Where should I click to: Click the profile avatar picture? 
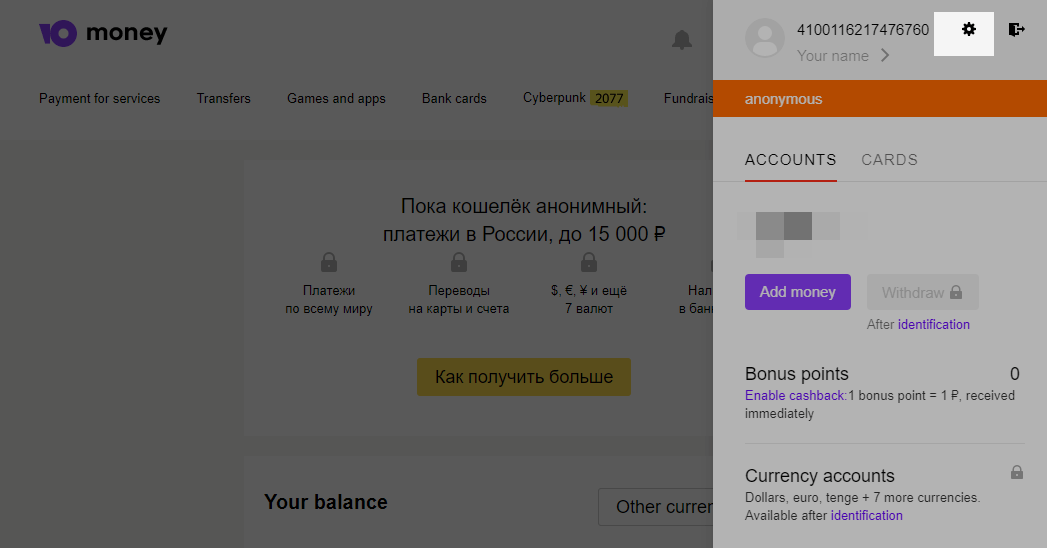[765, 39]
